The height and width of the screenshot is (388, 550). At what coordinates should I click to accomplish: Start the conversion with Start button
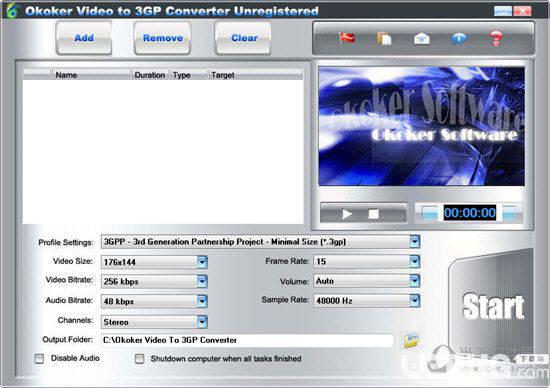click(492, 306)
